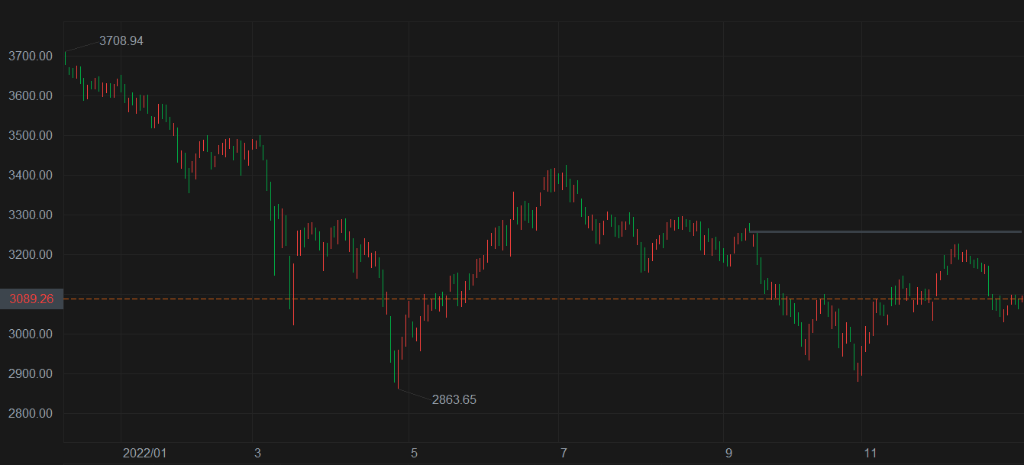Click the 2022/01 date label
1024x465 pixels.
tap(144, 454)
